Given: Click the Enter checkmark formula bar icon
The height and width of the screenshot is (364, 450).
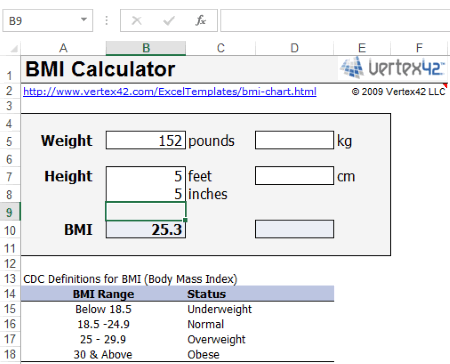Looking at the screenshot, I should click(x=169, y=21).
